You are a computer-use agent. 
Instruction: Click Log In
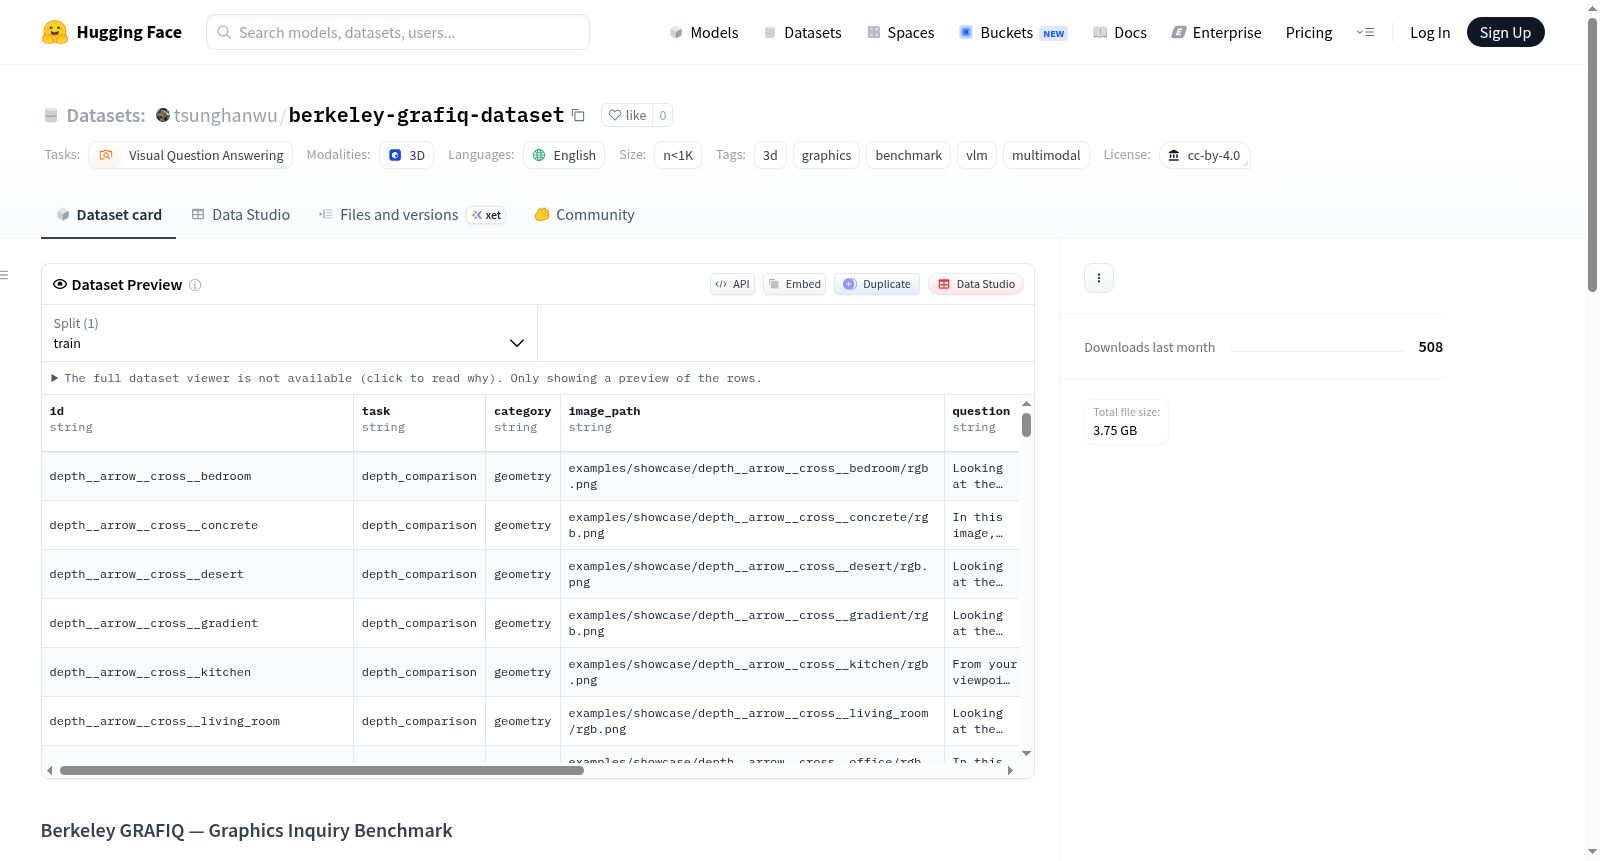pyautogui.click(x=1430, y=32)
